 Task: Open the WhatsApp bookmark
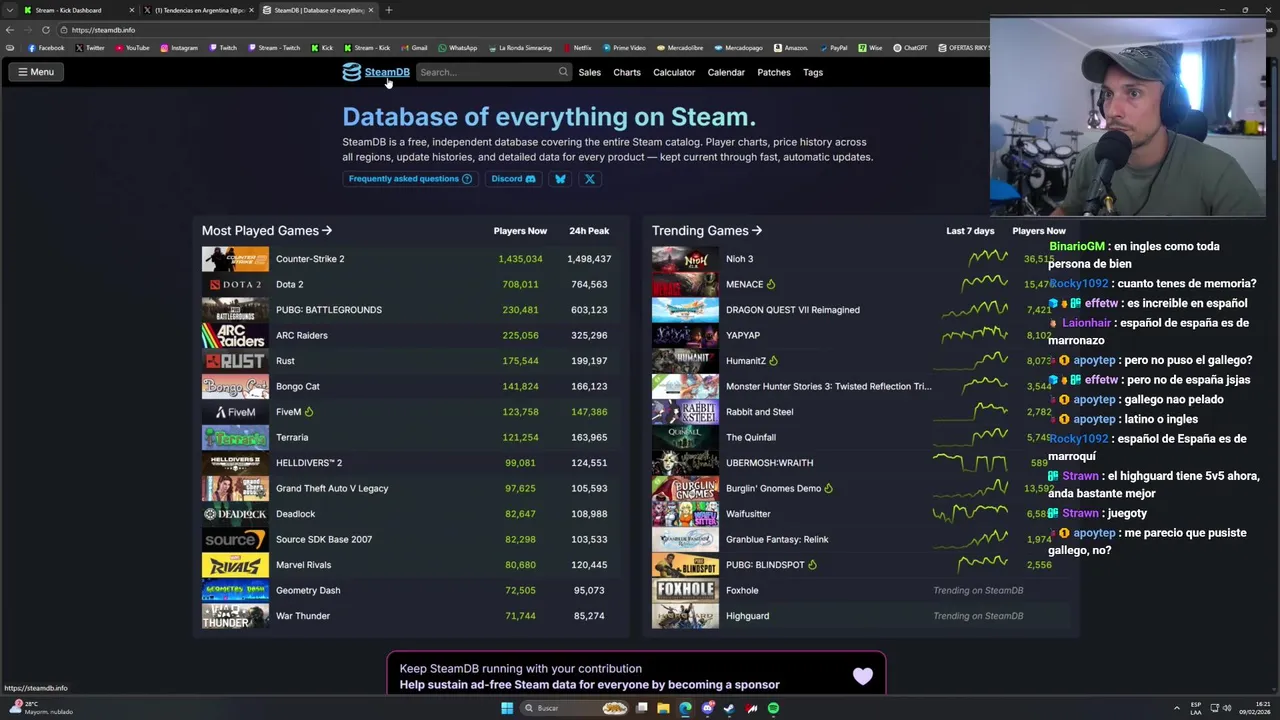pyautogui.click(x=458, y=48)
